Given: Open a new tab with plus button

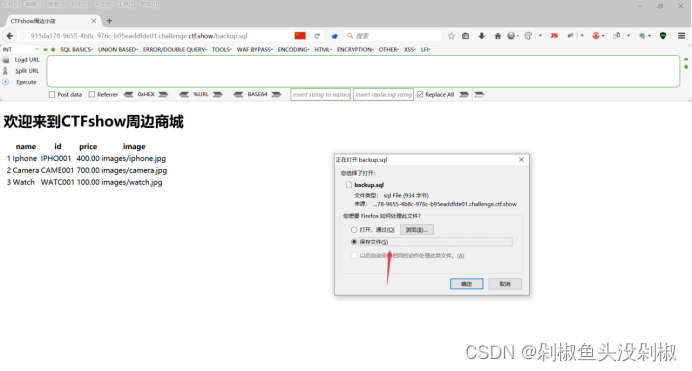Looking at the screenshot, I should click(109, 21).
